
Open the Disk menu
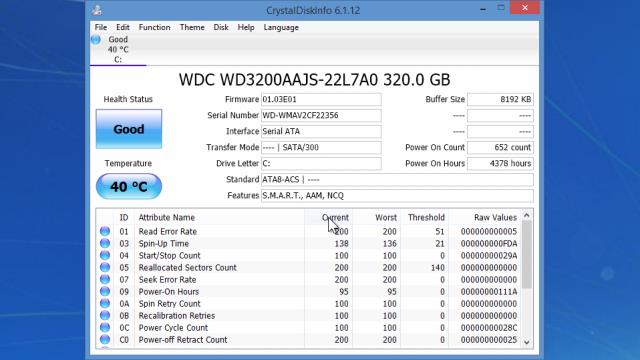point(221,27)
